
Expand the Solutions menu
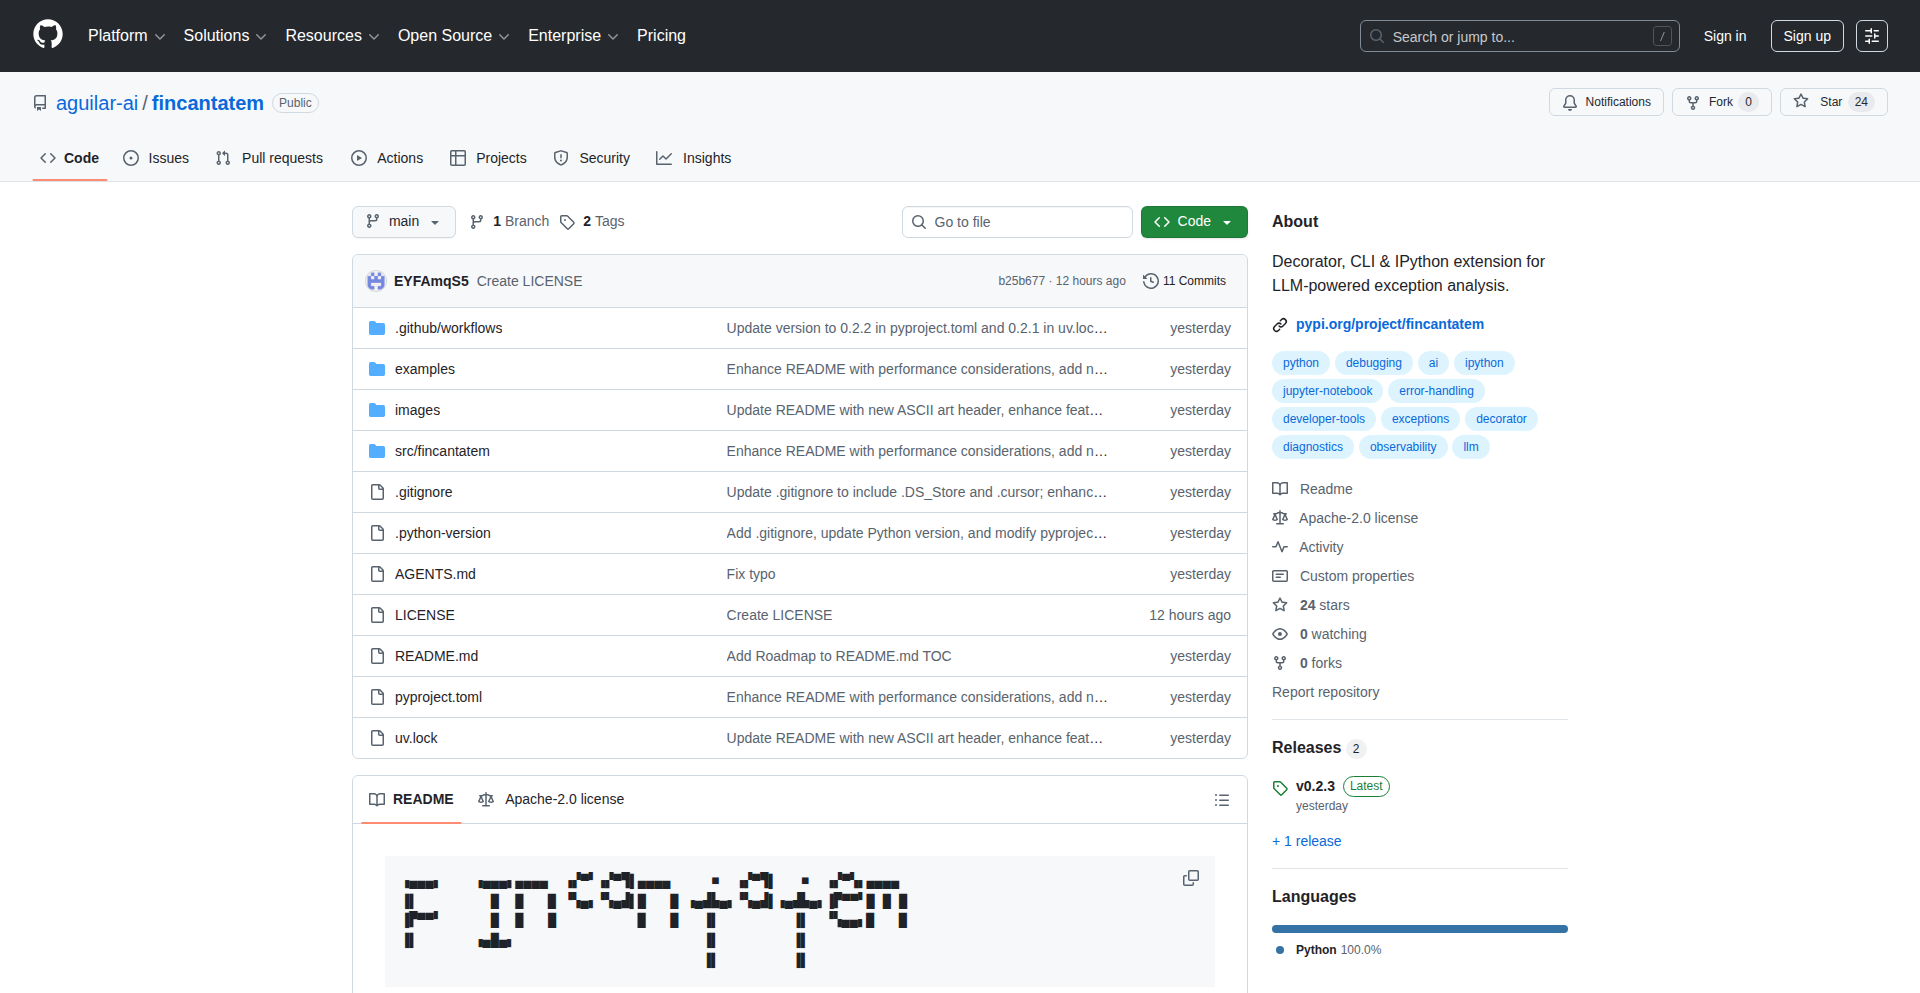pos(225,36)
